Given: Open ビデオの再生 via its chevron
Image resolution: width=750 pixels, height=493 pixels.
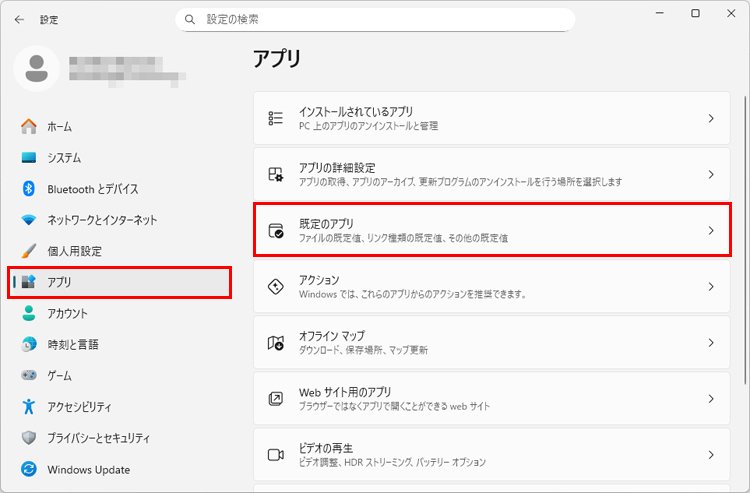Looking at the screenshot, I should [x=711, y=455].
